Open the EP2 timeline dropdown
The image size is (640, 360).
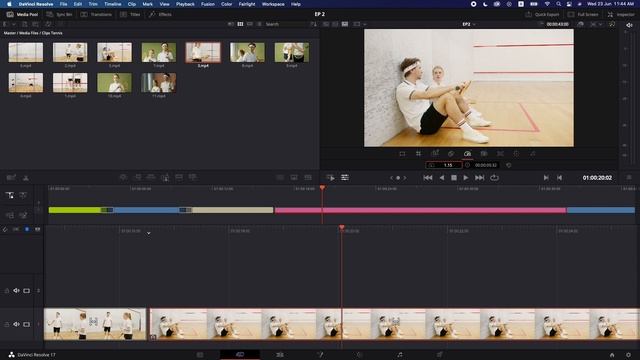469,24
